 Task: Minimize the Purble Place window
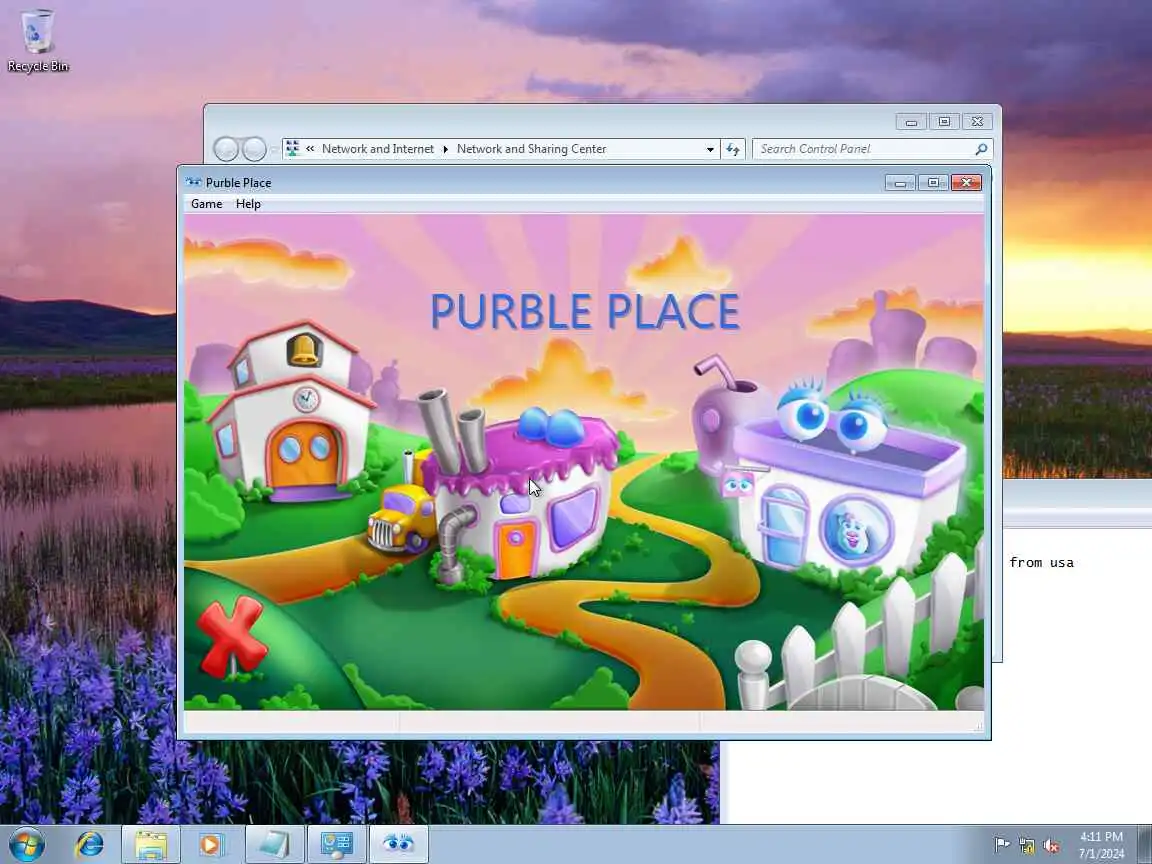900,182
